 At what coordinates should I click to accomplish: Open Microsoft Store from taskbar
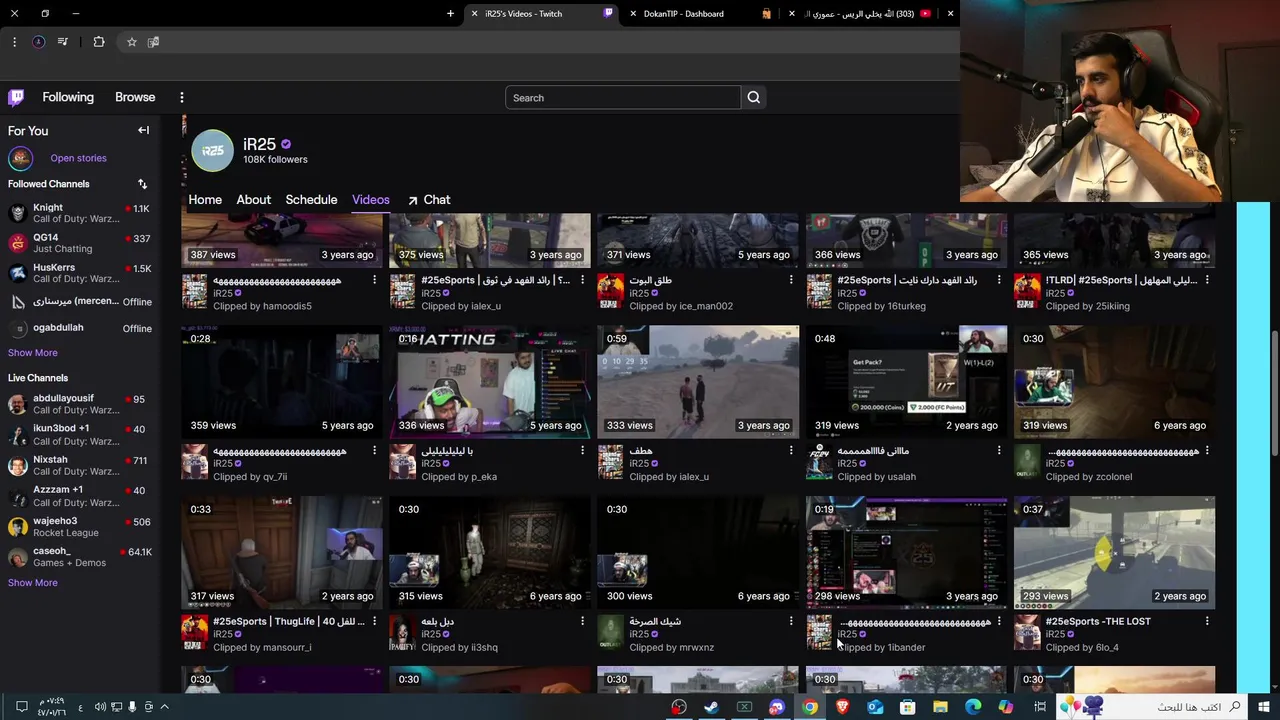point(907,707)
